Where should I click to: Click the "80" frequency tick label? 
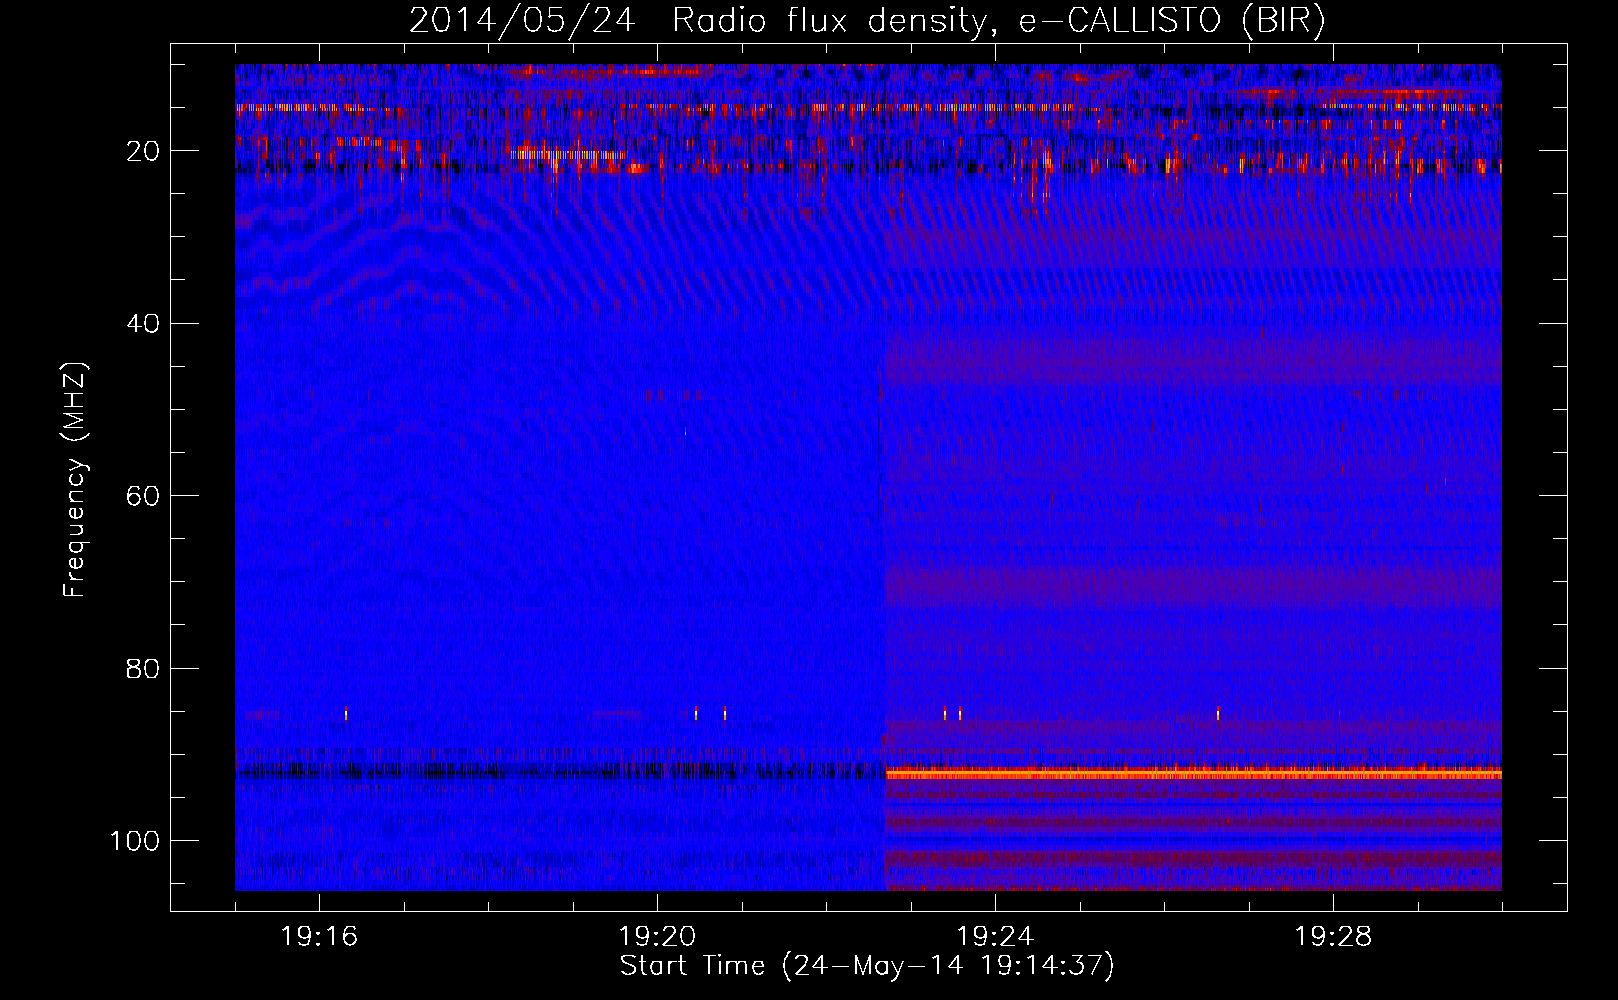click(x=144, y=669)
